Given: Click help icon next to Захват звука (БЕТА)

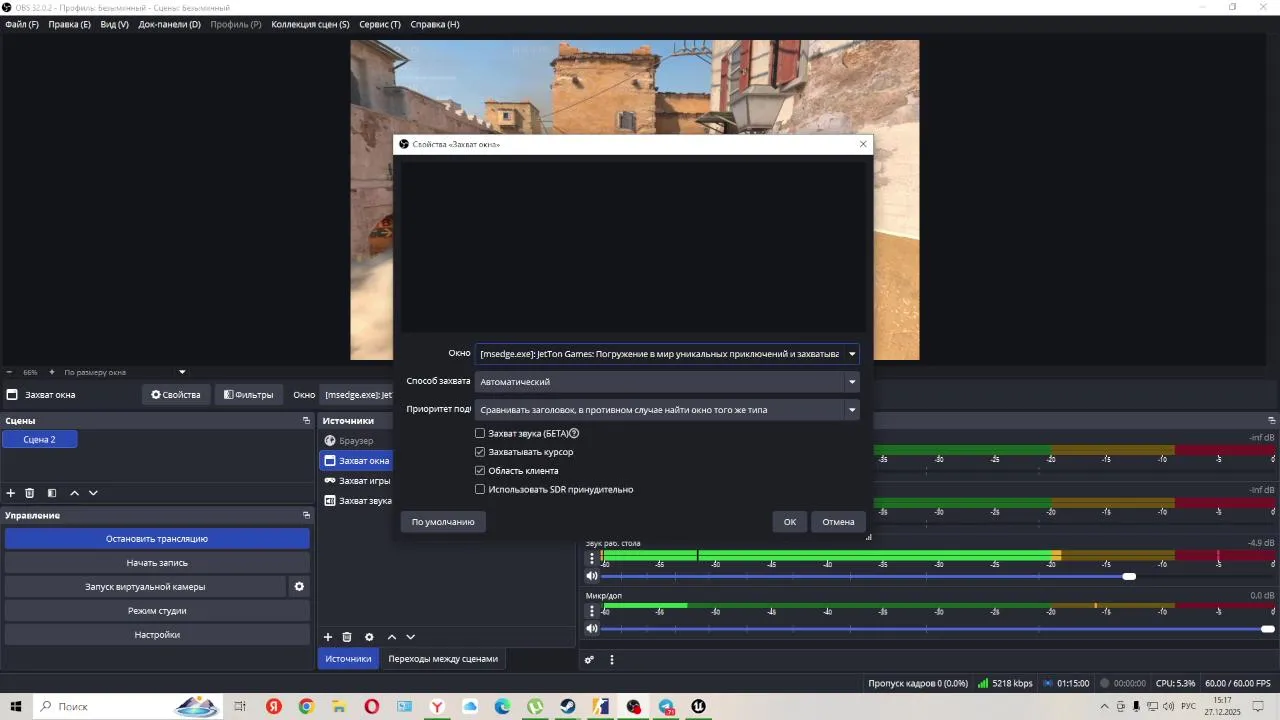Looking at the screenshot, I should tap(574, 433).
